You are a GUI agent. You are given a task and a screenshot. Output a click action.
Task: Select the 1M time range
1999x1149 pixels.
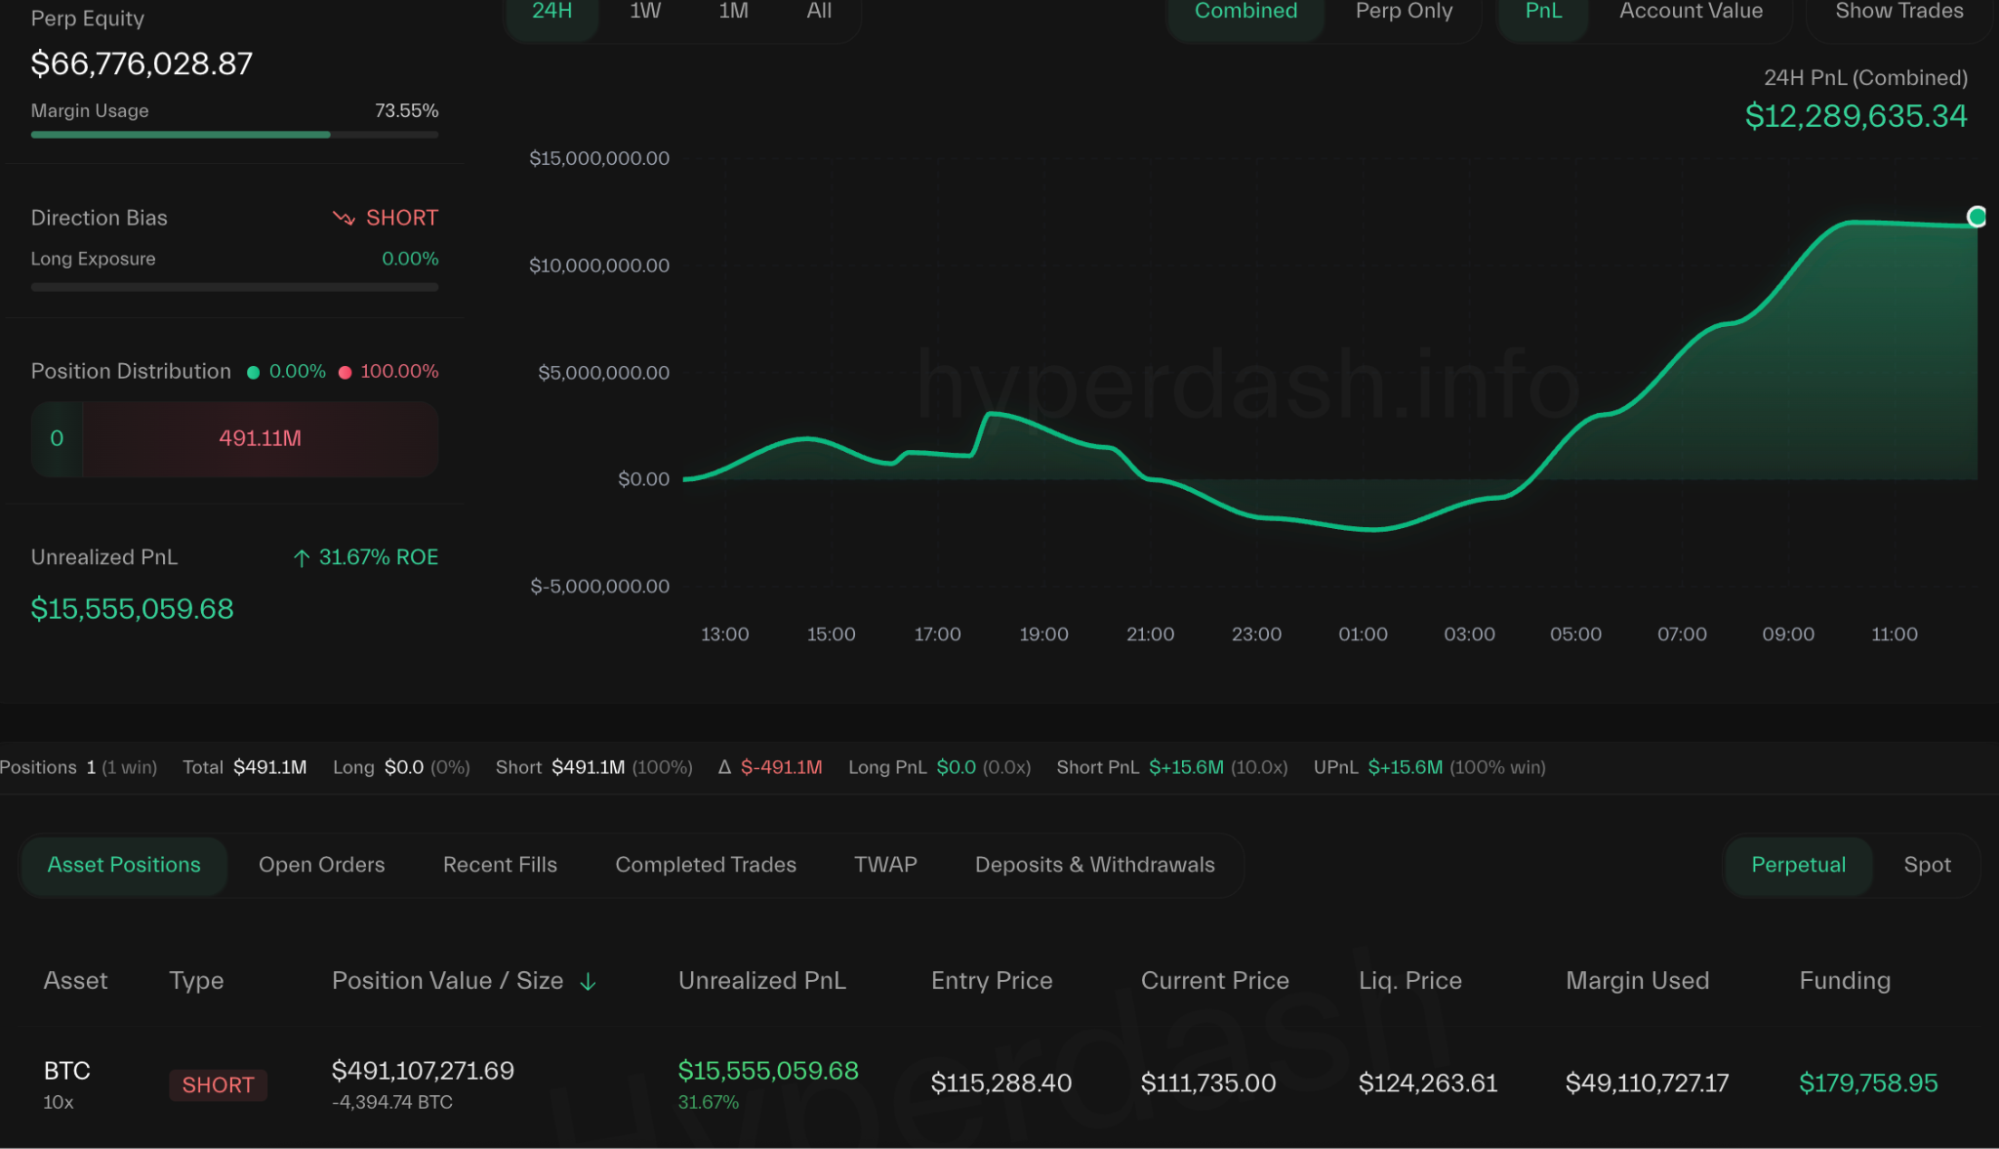(x=733, y=12)
